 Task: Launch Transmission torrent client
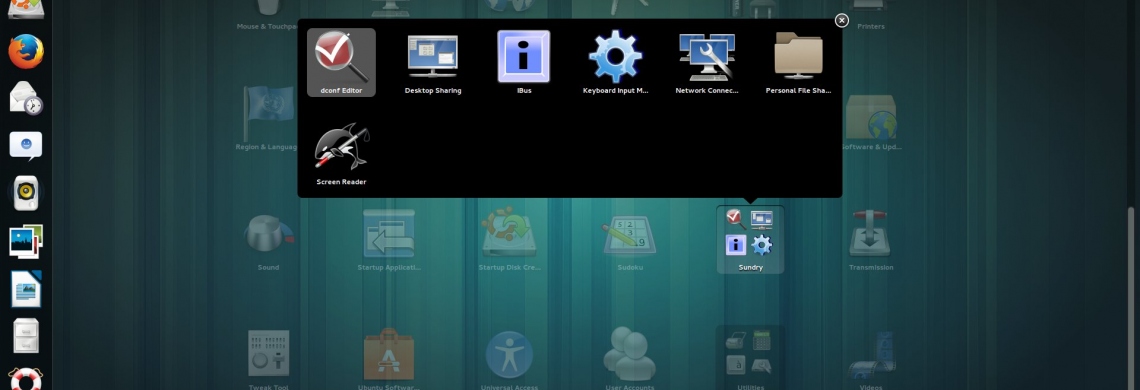[871, 239]
